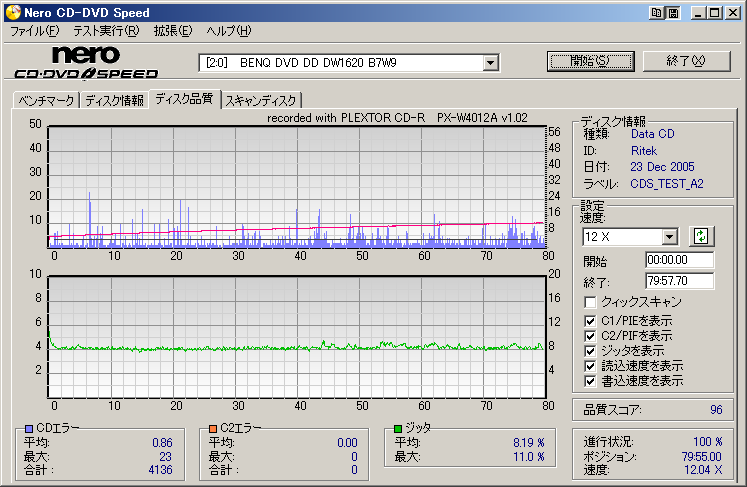Click the green ジッタ legend square
The width and height of the screenshot is (747, 487).
[398, 428]
